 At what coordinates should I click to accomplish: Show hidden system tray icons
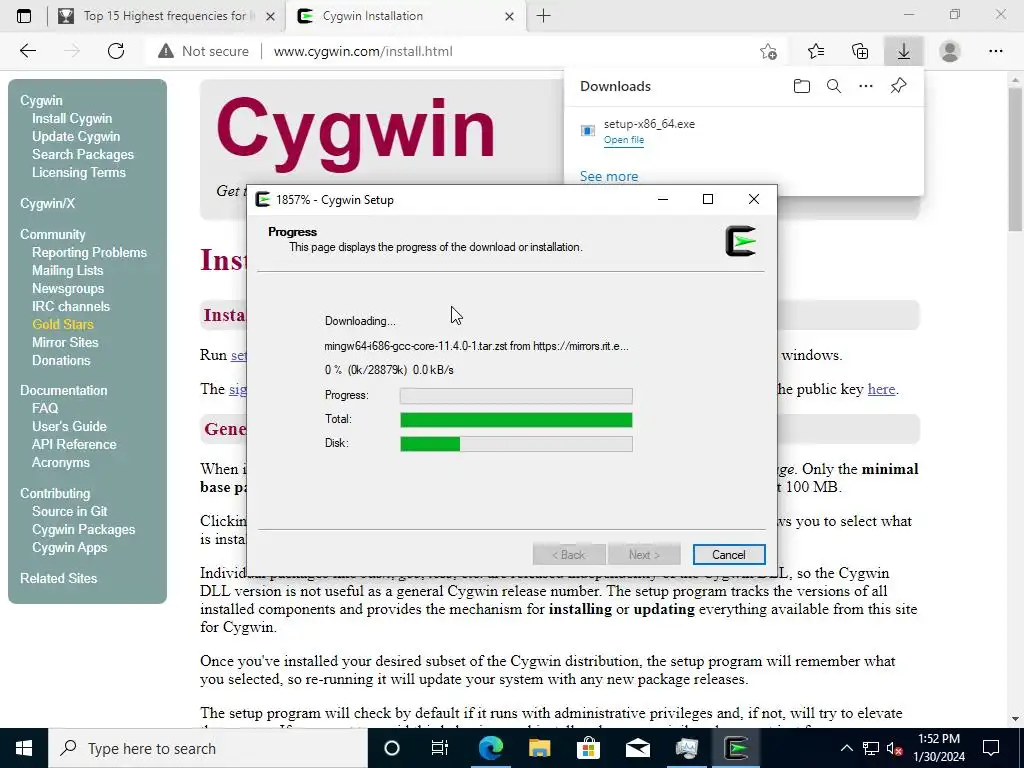[x=846, y=748]
